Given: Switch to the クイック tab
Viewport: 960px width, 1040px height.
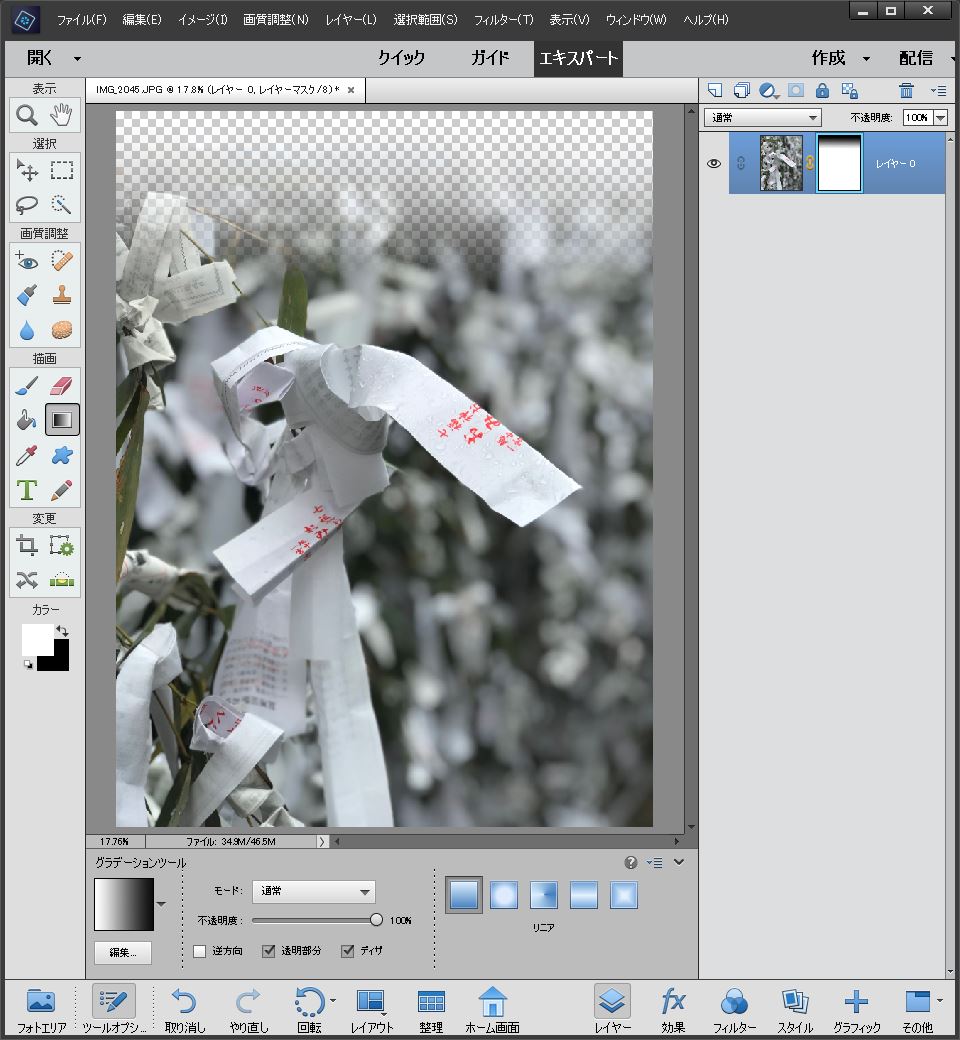Looking at the screenshot, I should [401, 58].
